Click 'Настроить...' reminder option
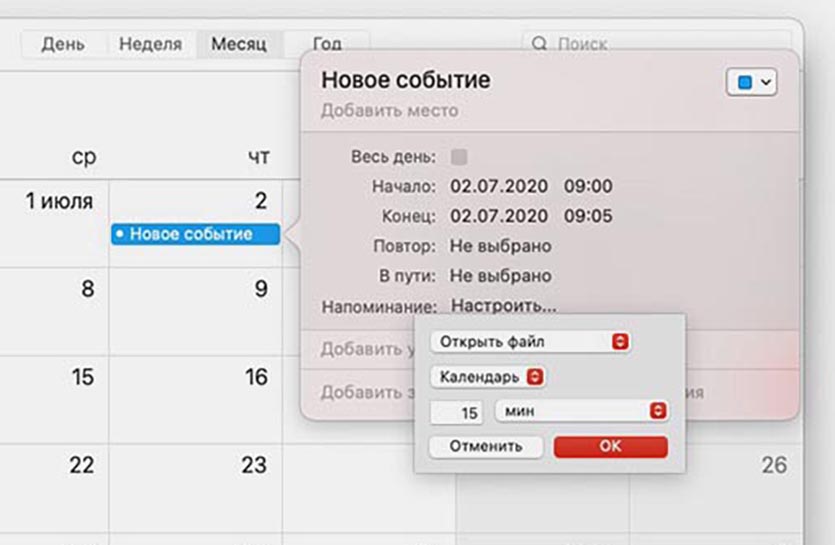The height and width of the screenshot is (545, 835). (503, 306)
